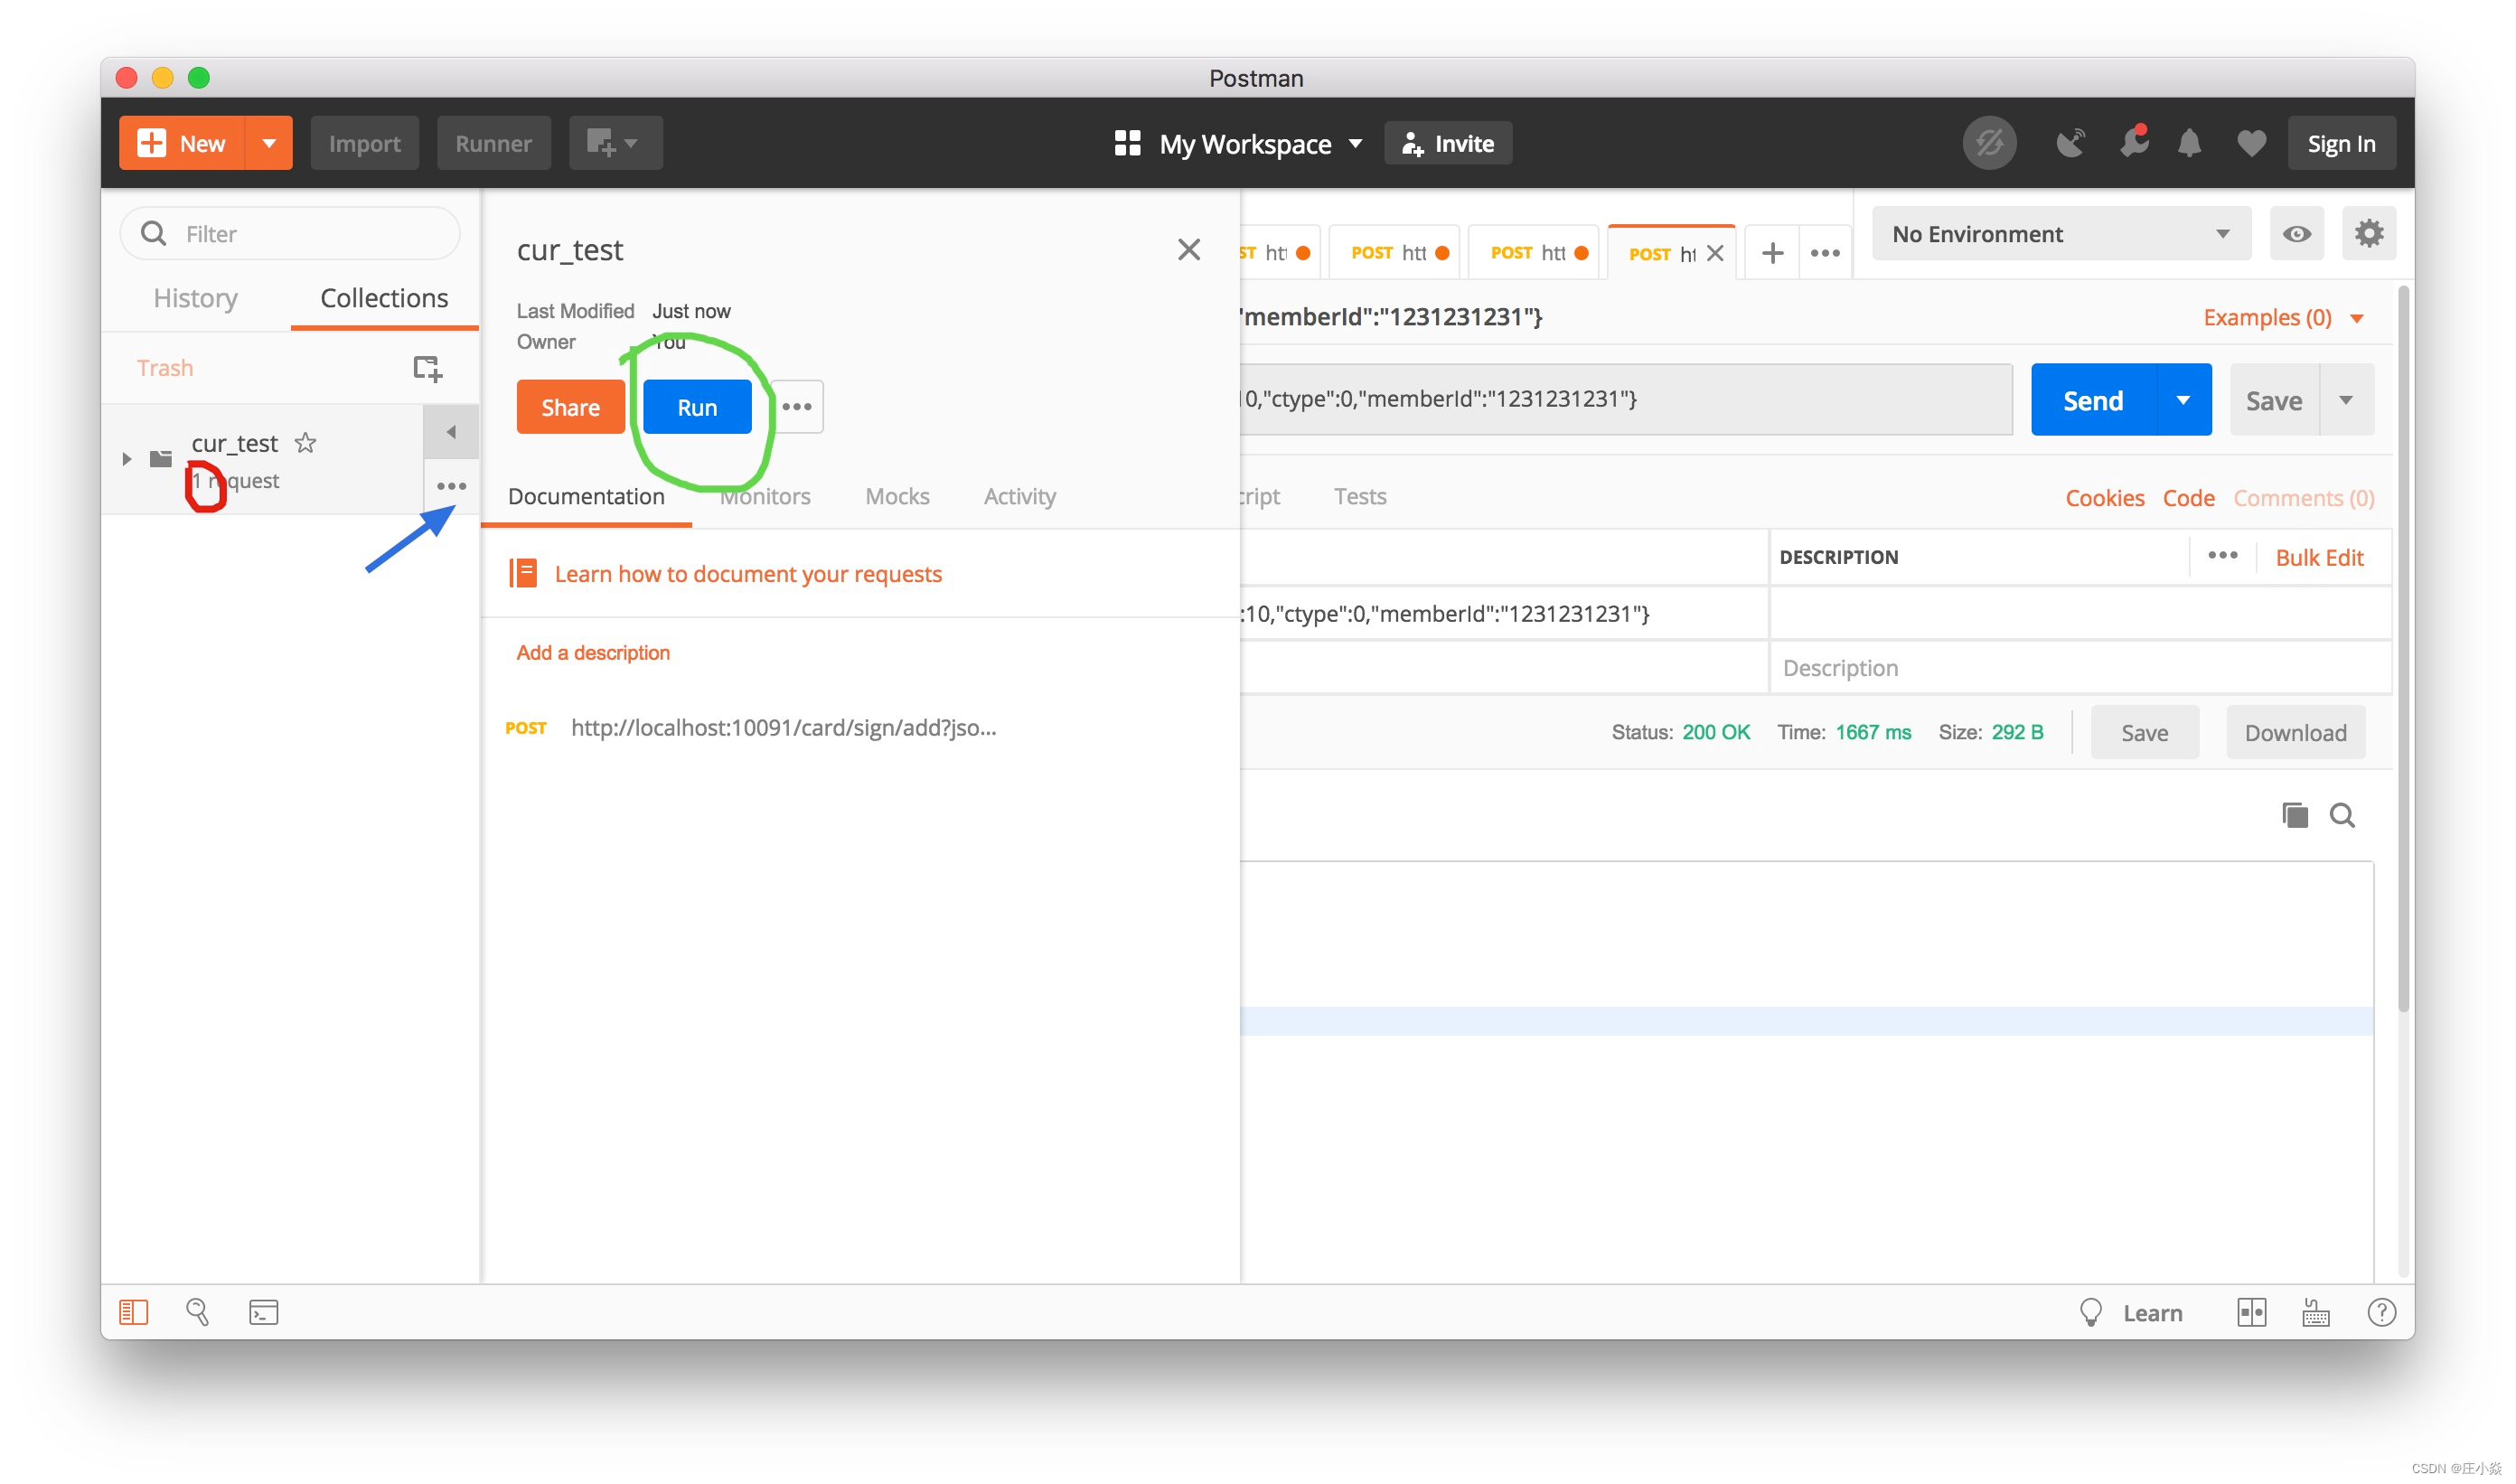This screenshot has height=1484, width=2516.
Task: Open the Postman console icon
Action: tap(263, 1312)
